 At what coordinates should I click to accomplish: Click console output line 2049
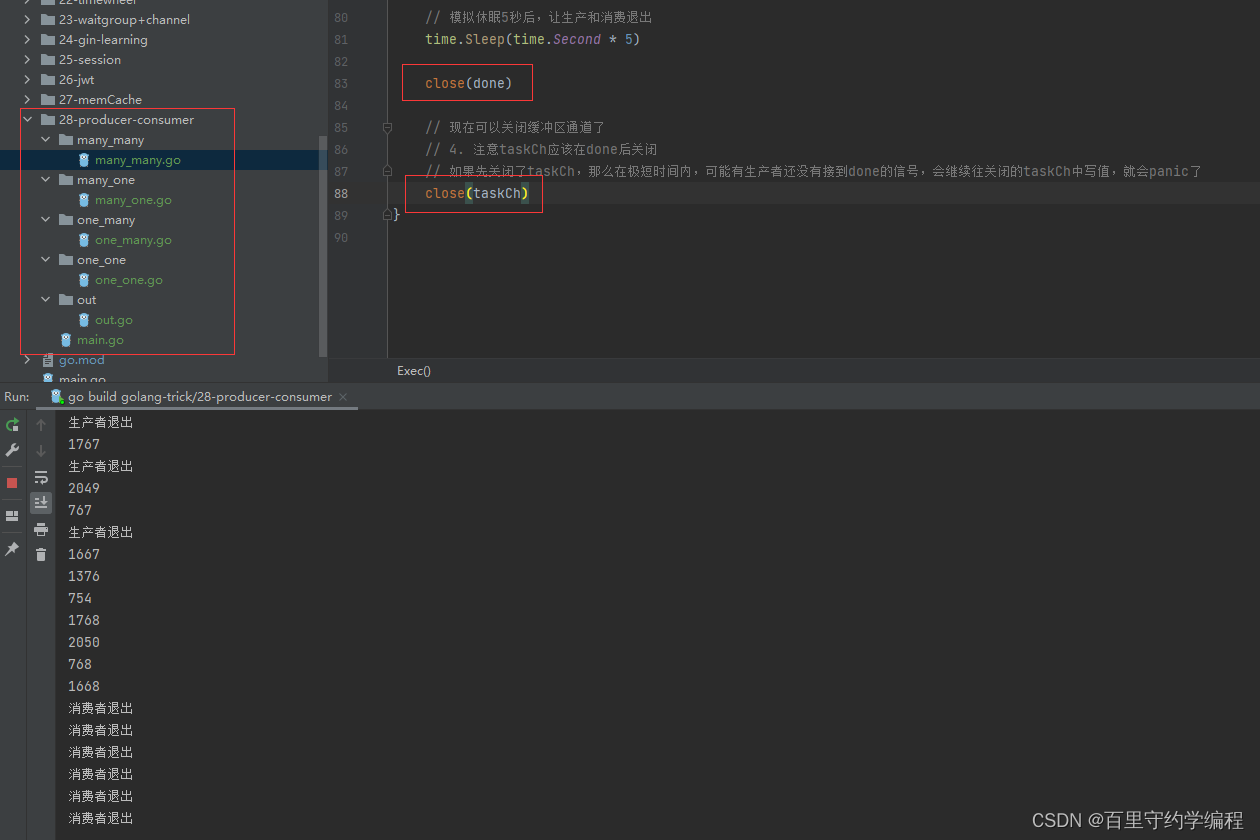[84, 488]
